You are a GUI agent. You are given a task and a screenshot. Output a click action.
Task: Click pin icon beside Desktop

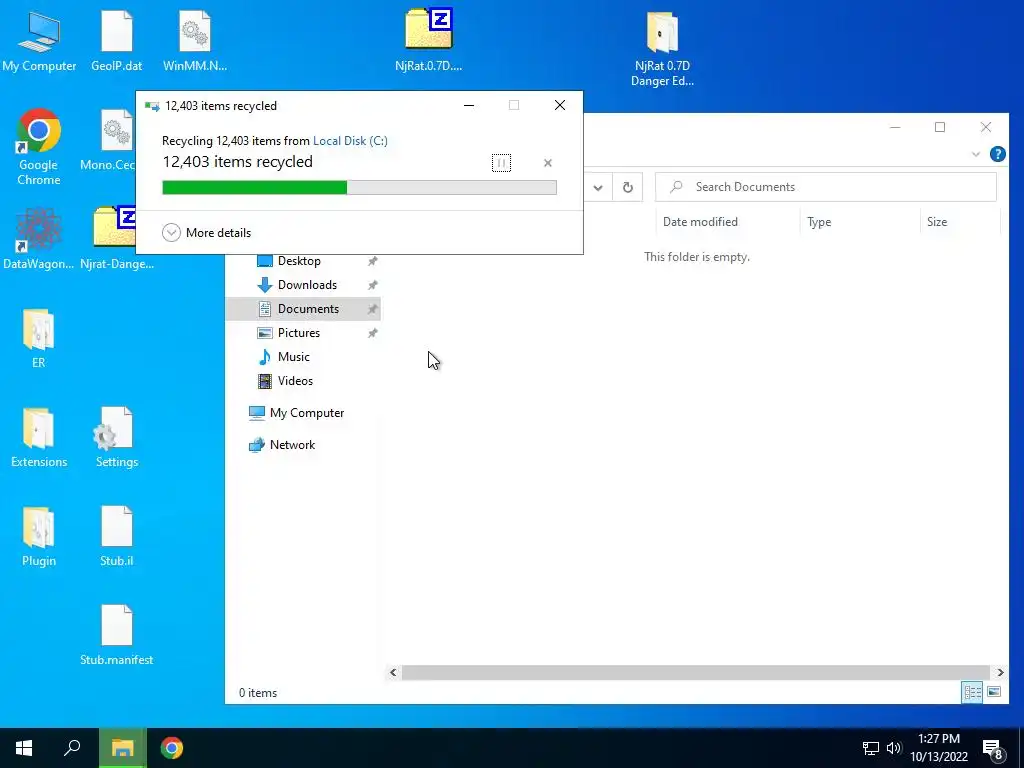pos(372,261)
